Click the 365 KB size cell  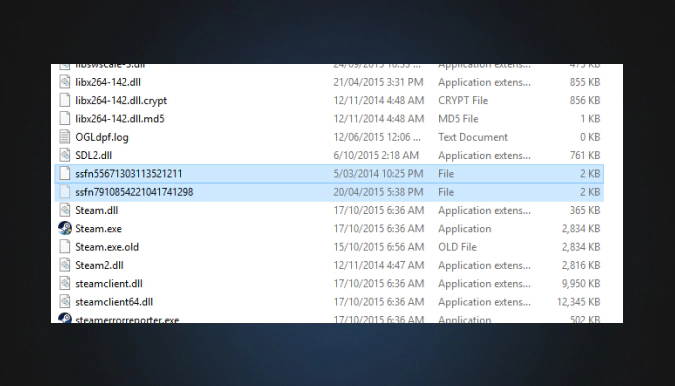585,210
